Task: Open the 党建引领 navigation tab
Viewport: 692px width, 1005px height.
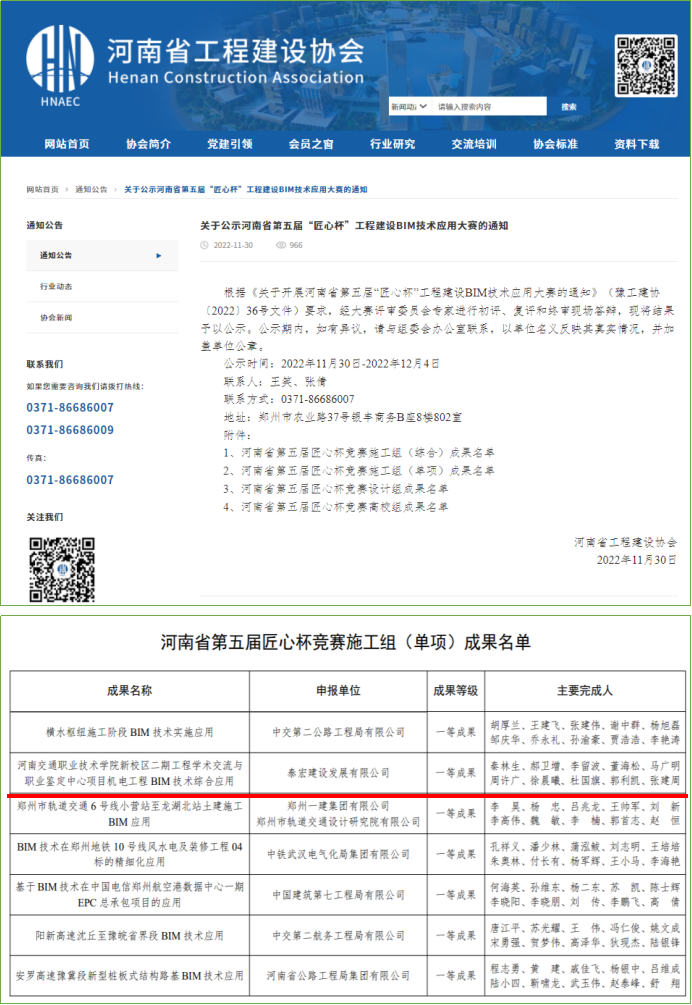Action: pos(229,144)
